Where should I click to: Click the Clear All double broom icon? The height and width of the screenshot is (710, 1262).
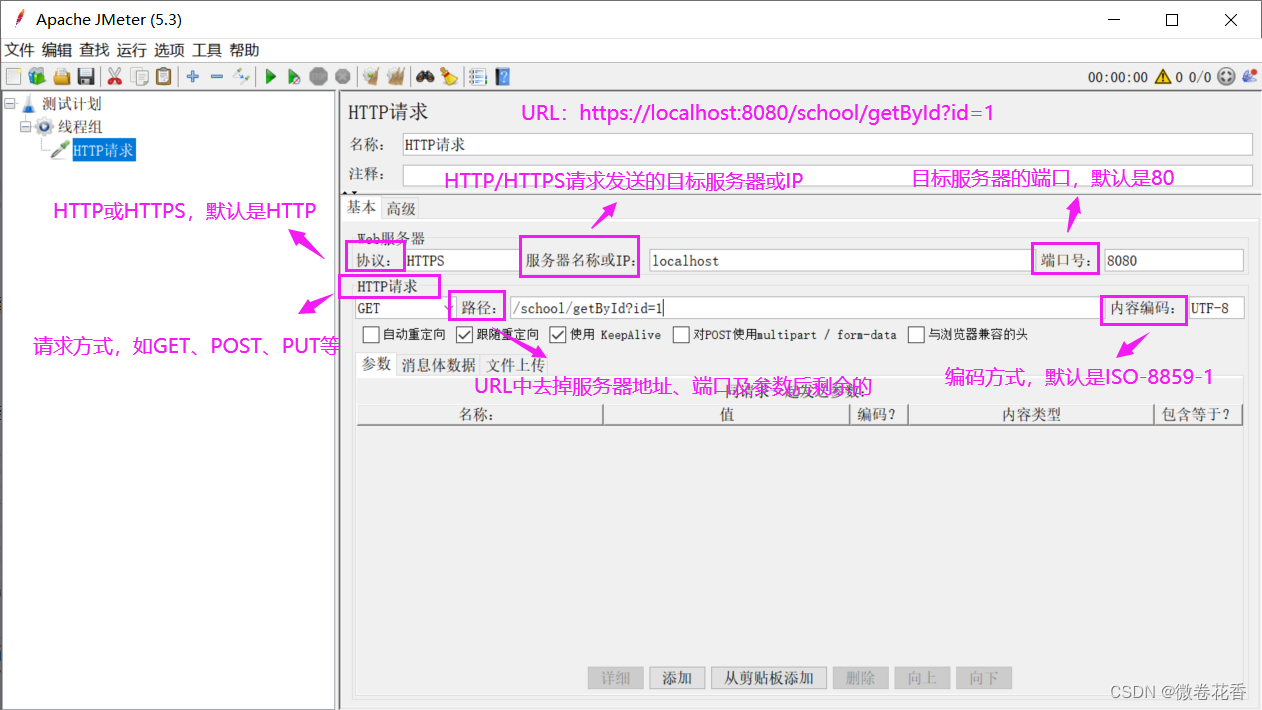click(396, 76)
